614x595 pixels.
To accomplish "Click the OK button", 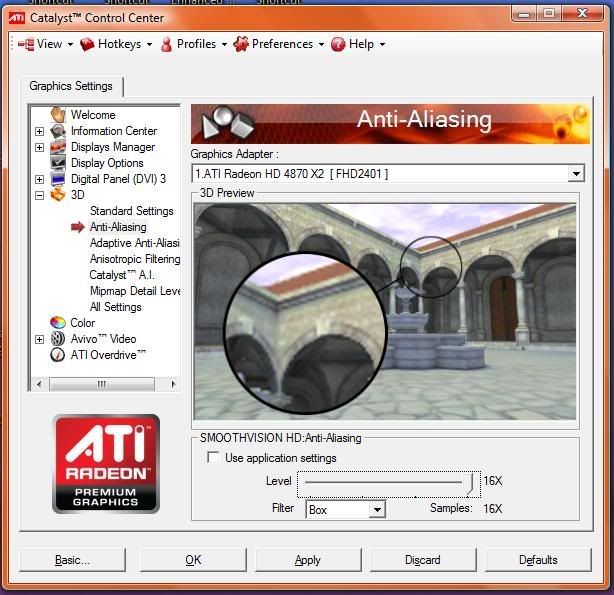I will click(193, 560).
